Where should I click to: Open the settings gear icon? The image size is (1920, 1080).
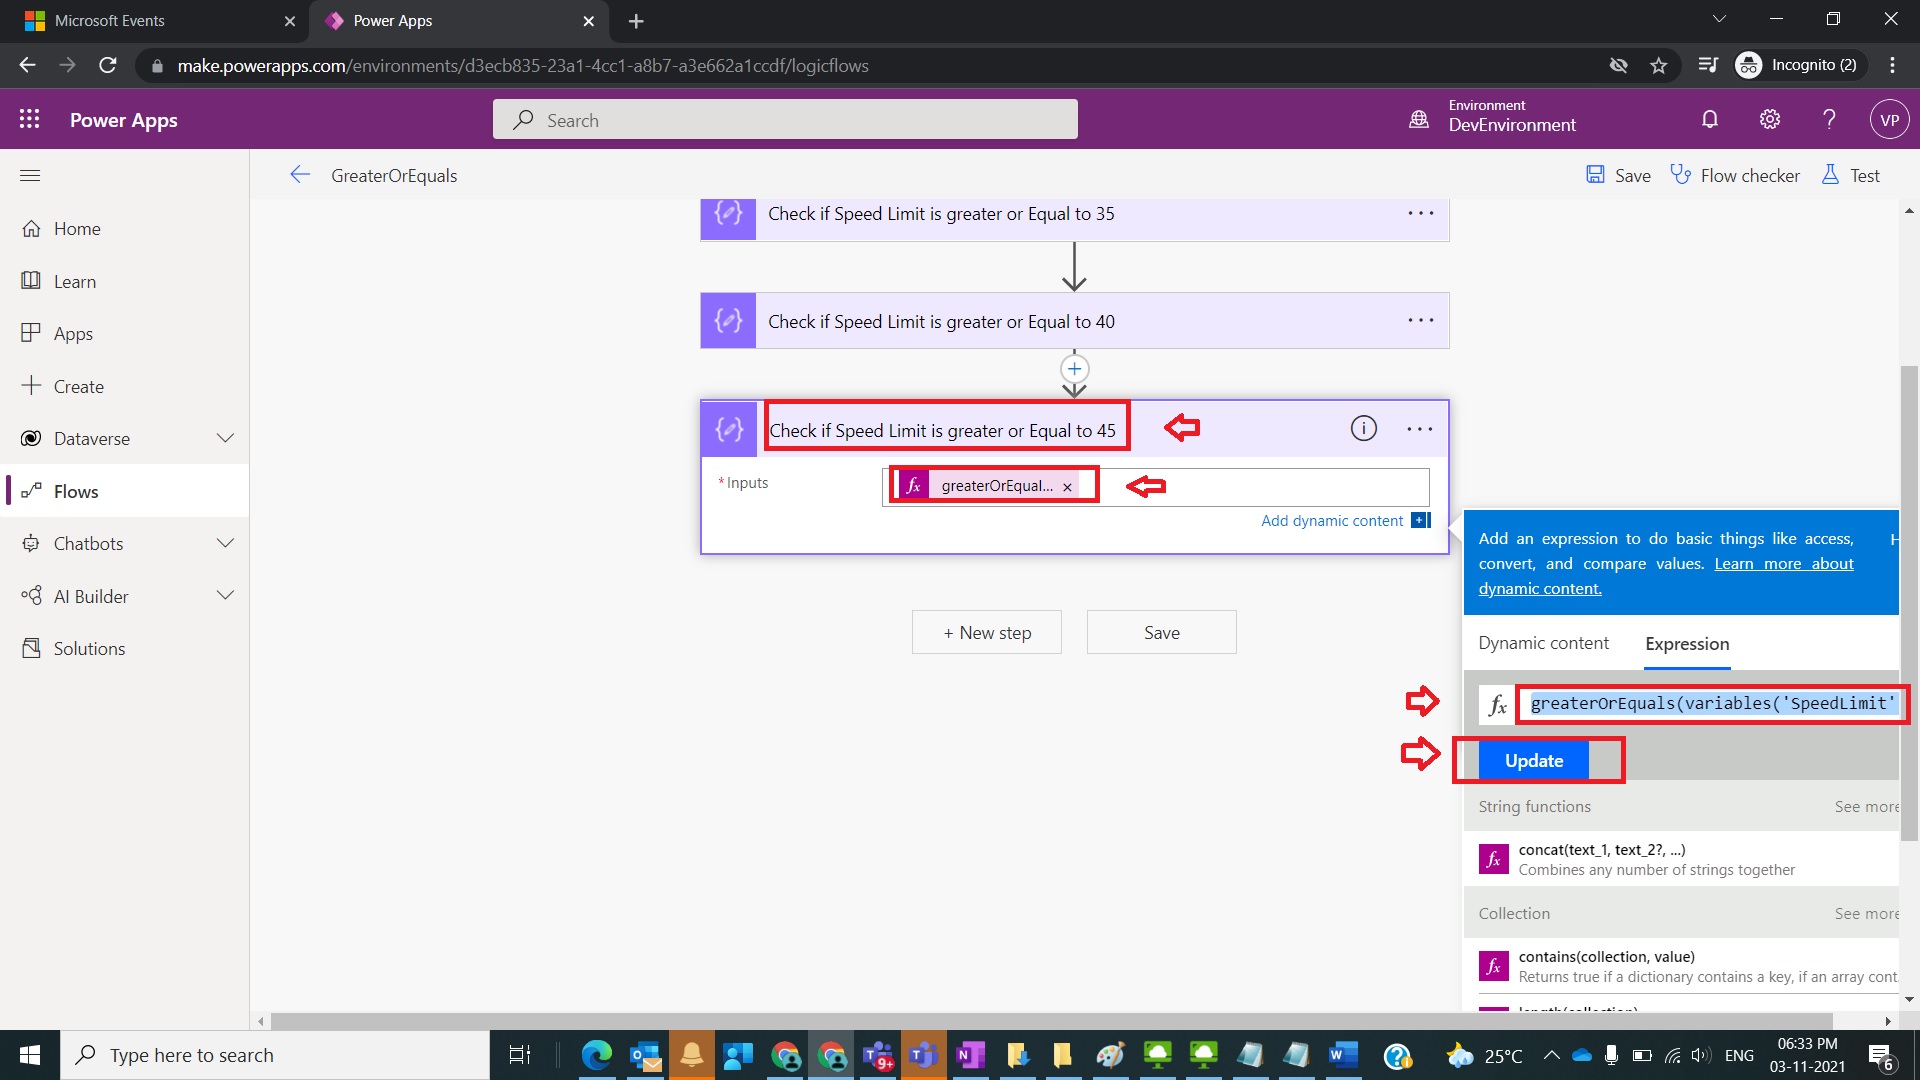click(x=1770, y=120)
